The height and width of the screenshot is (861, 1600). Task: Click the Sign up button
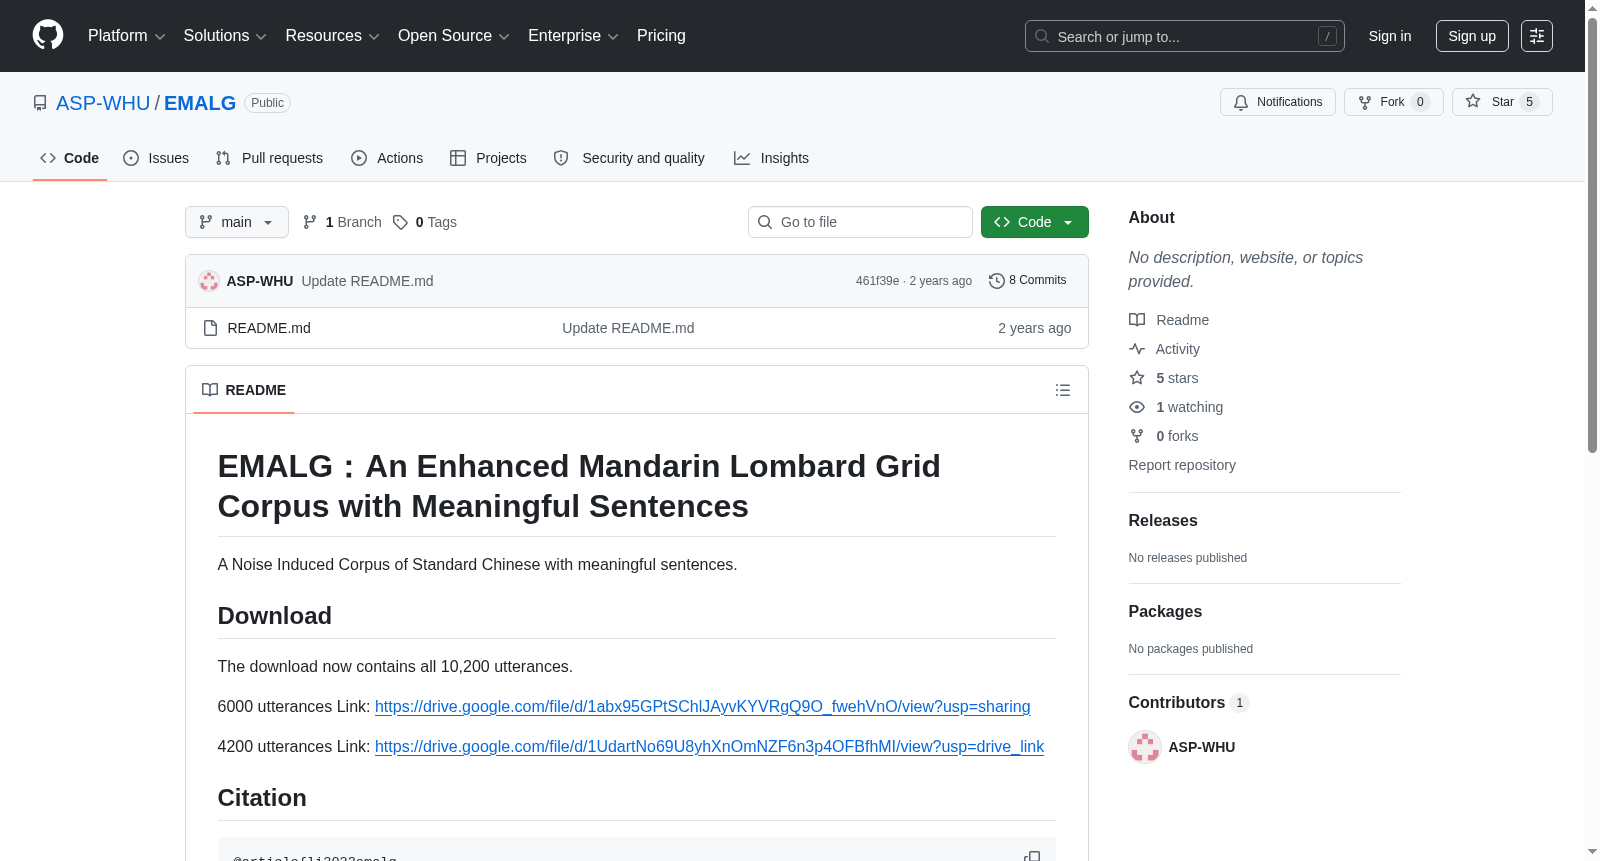pyautogui.click(x=1472, y=36)
